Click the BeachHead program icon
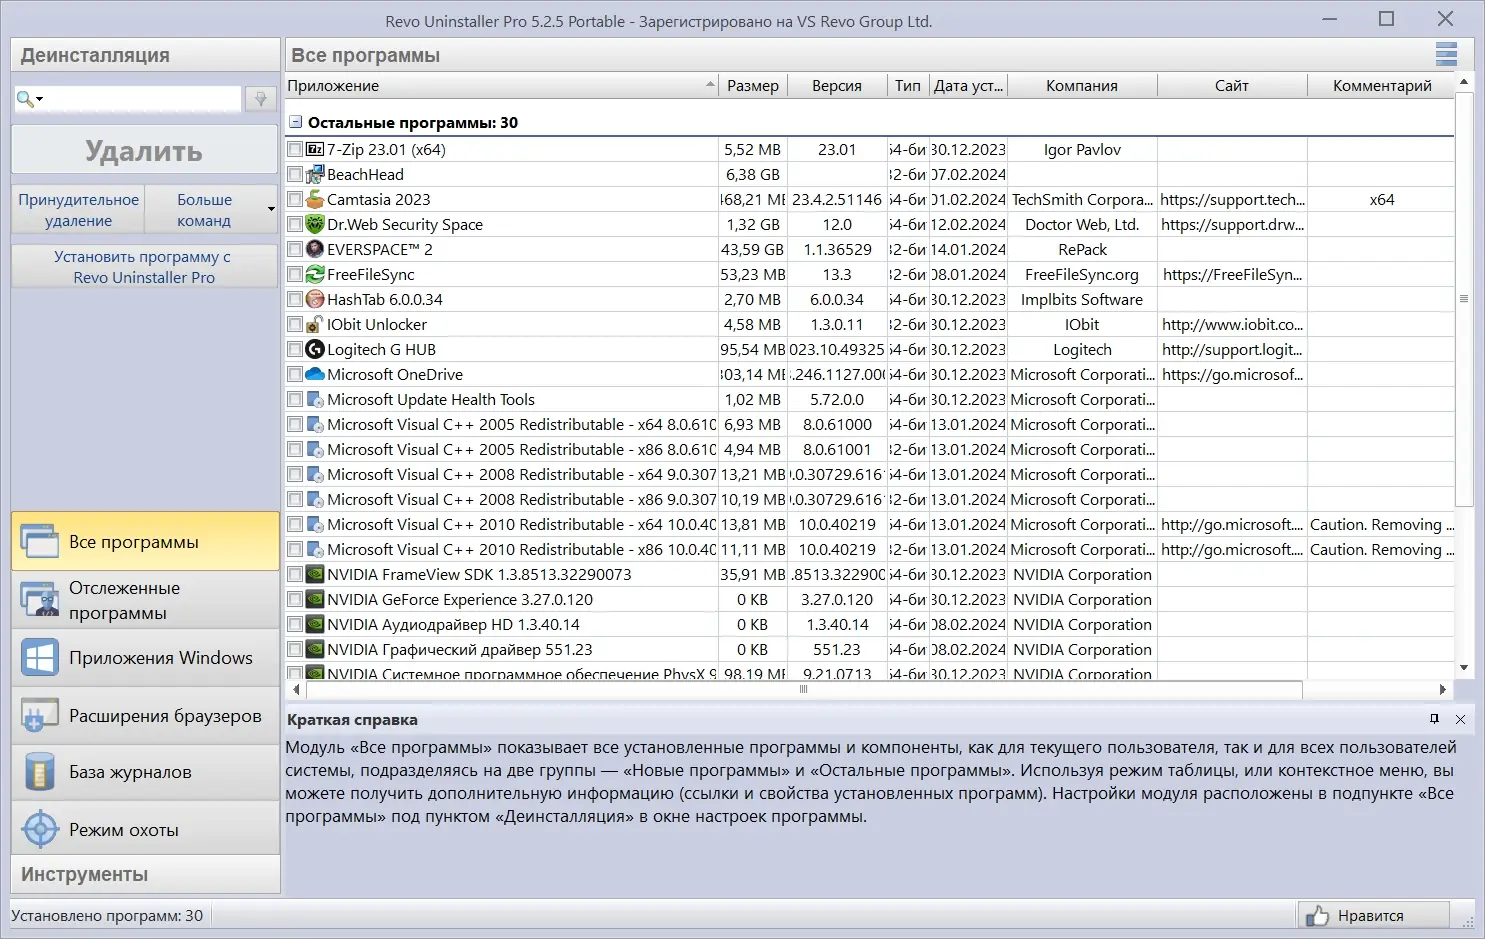The height and width of the screenshot is (939, 1485). [x=315, y=174]
